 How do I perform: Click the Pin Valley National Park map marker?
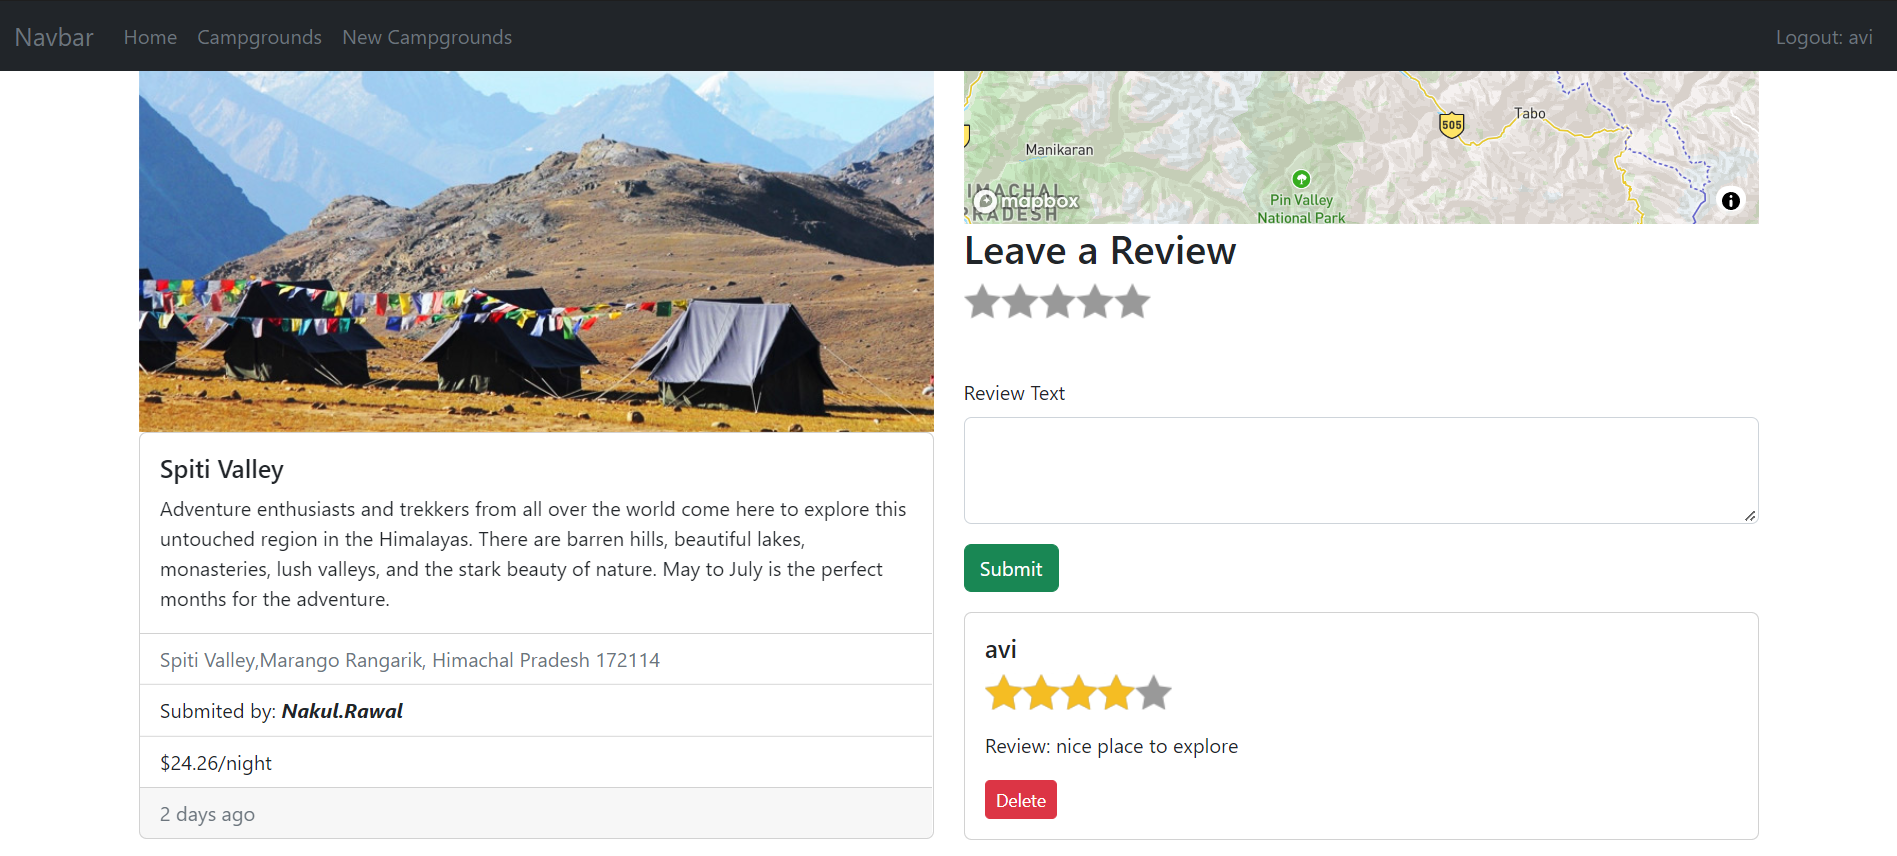click(x=1300, y=179)
